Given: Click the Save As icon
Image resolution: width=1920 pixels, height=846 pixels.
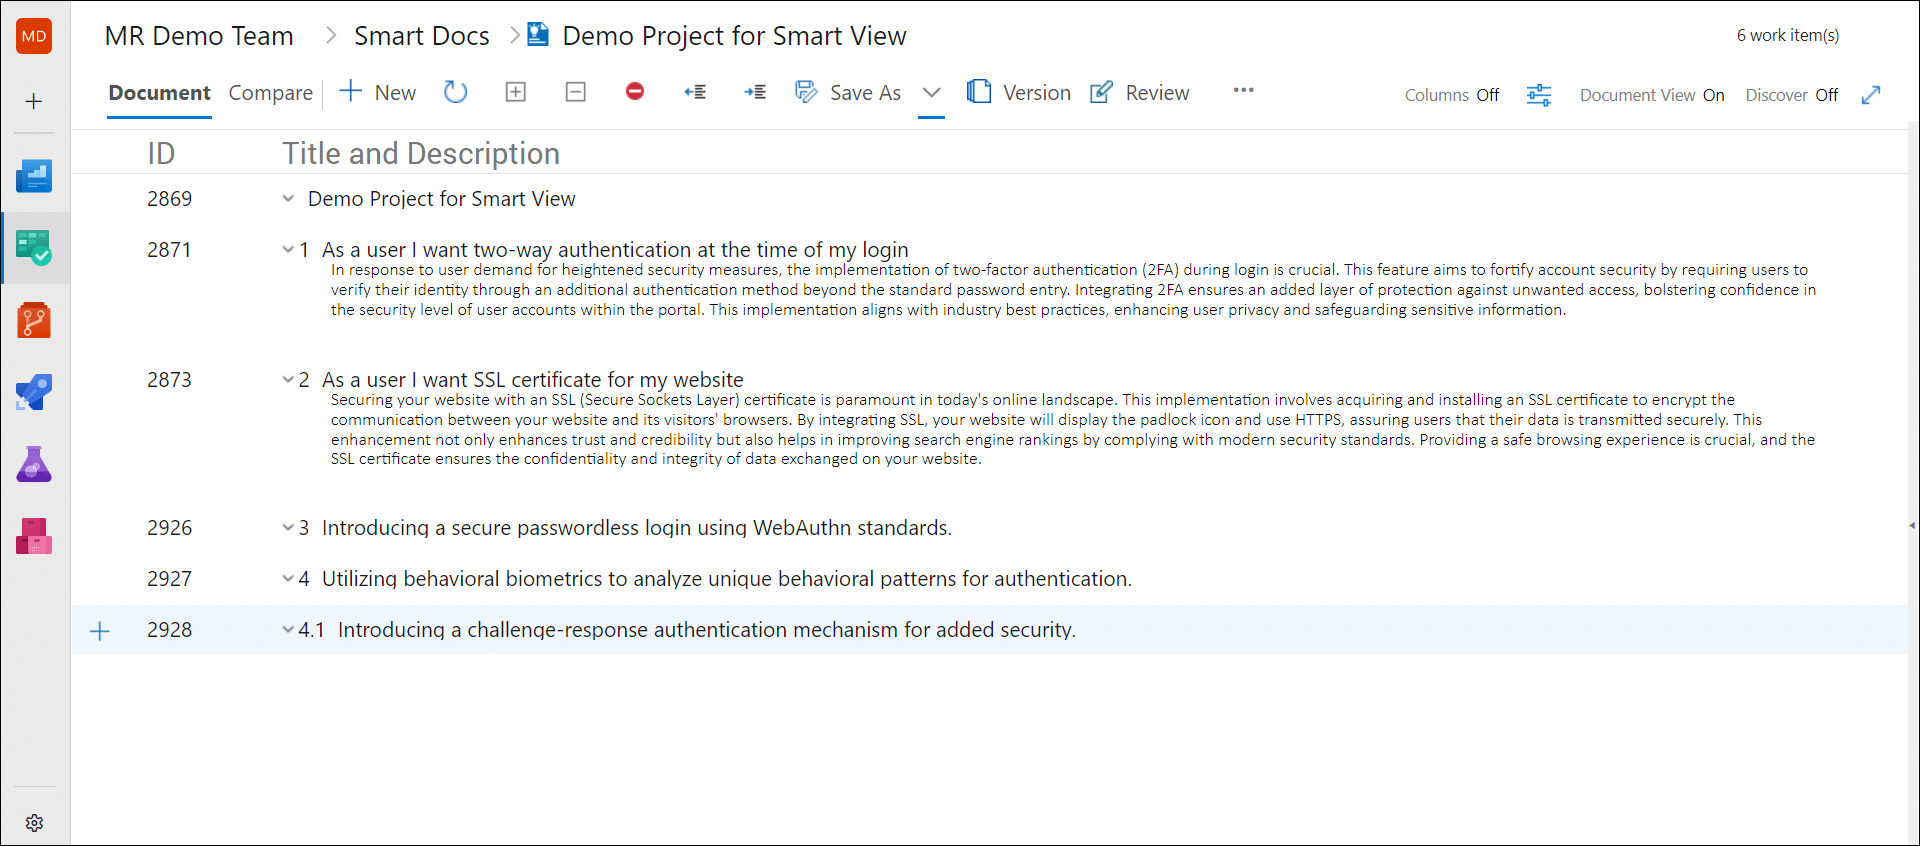Looking at the screenshot, I should [x=806, y=92].
